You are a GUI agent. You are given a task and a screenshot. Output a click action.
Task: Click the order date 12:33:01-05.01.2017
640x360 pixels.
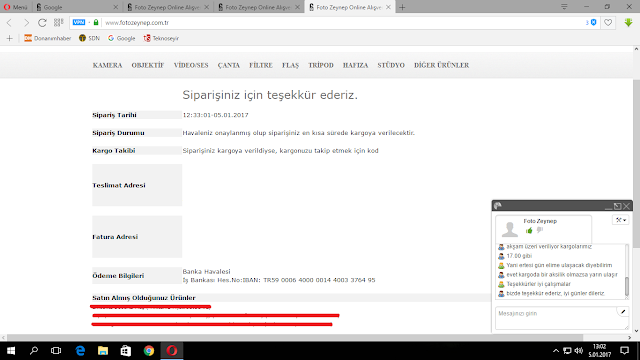point(216,115)
